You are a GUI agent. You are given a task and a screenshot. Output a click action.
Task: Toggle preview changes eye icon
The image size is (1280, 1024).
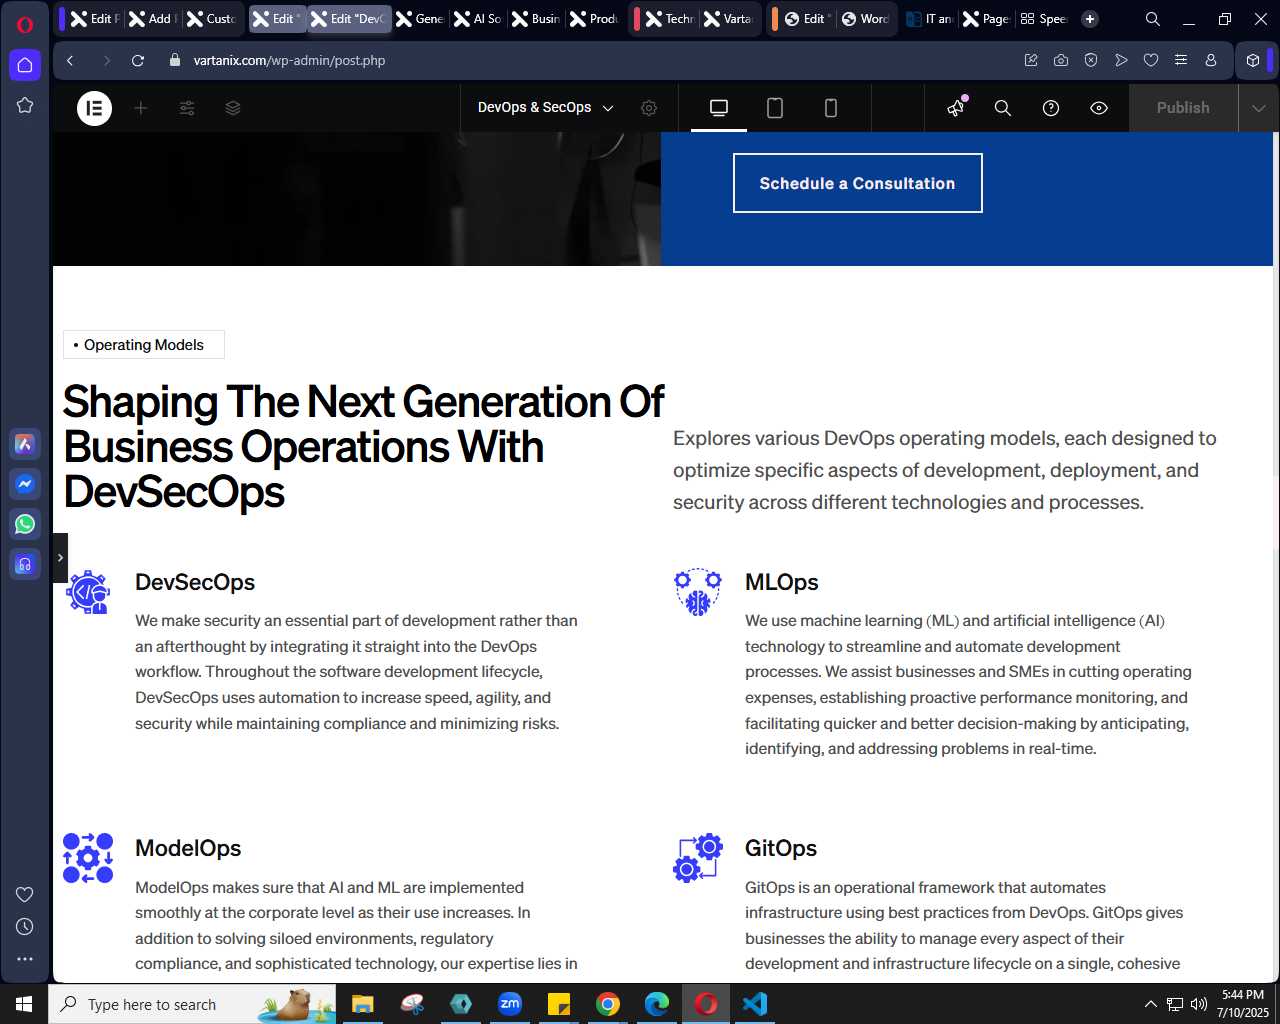[x=1099, y=108]
